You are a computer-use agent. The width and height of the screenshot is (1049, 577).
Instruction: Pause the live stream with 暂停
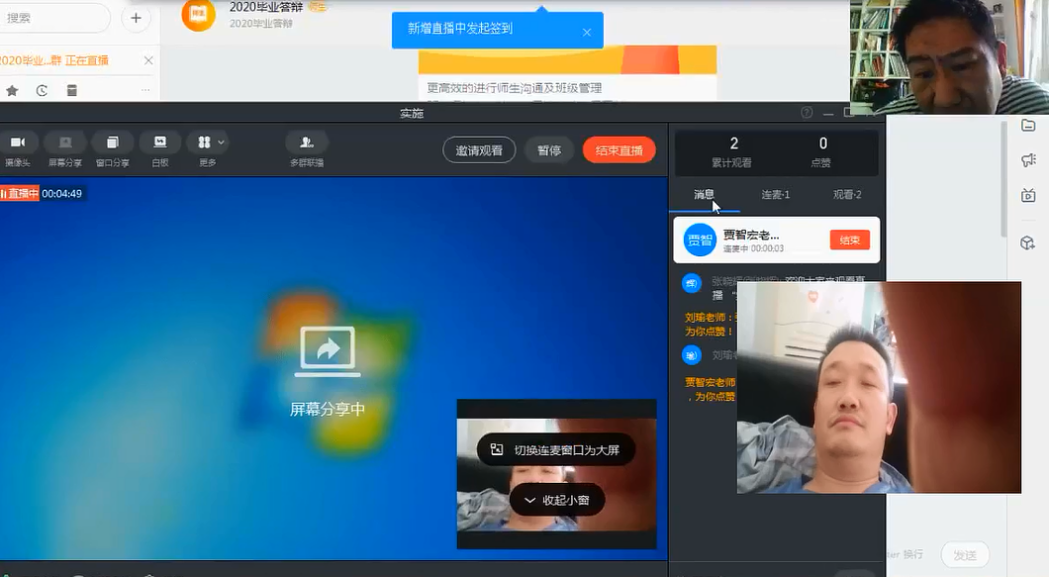click(x=548, y=150)
